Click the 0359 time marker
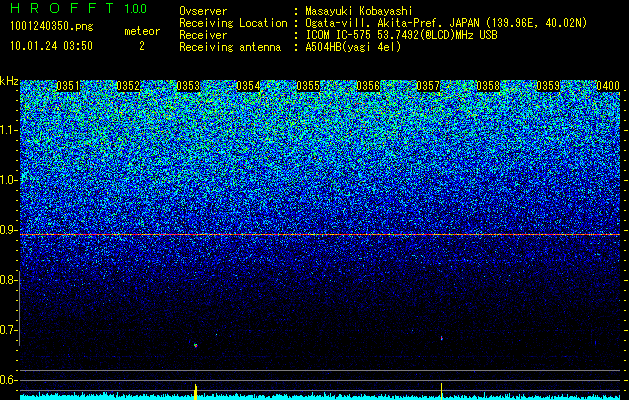 pyautogui.click(x=548, y=86)
